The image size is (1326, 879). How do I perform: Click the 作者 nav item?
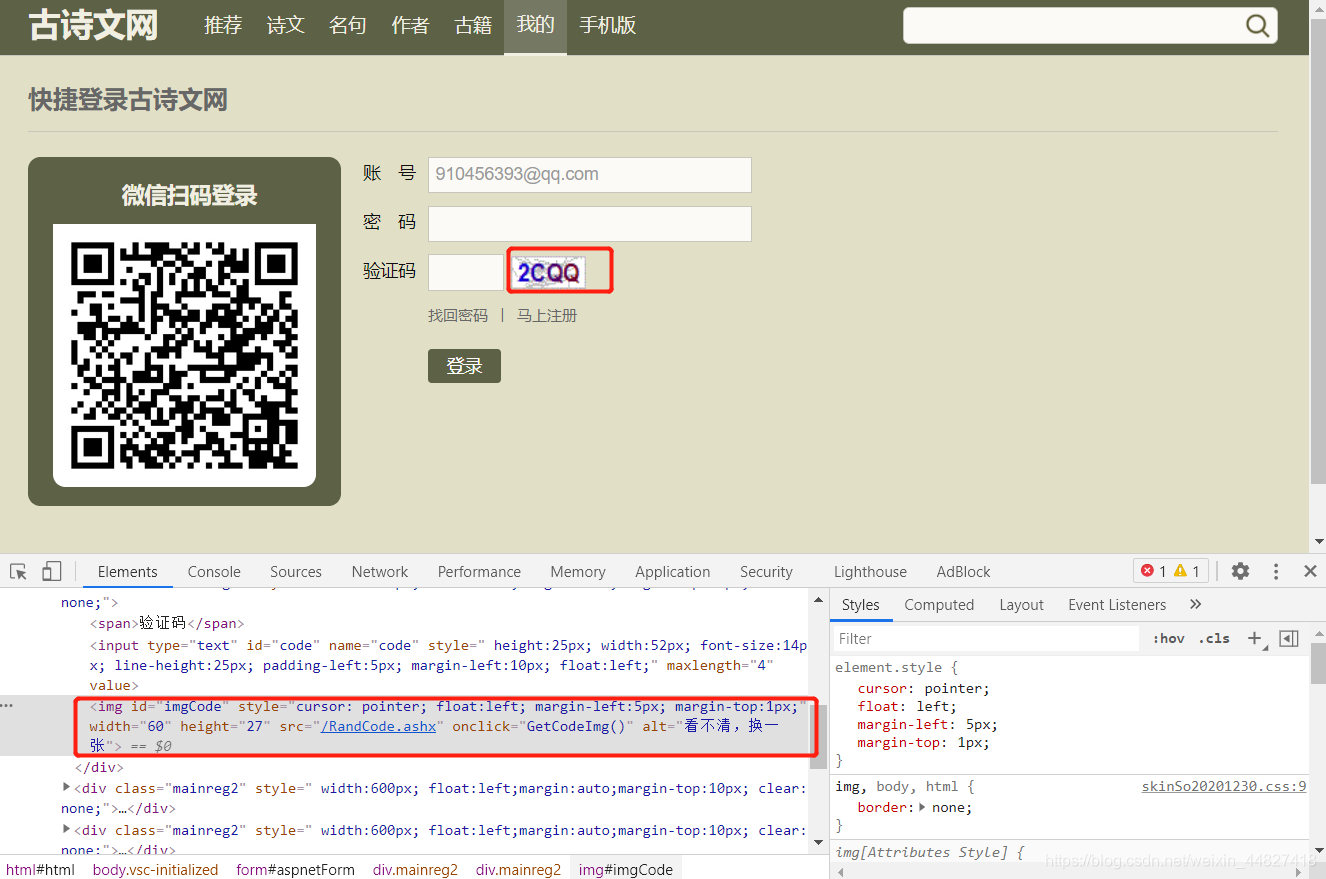click(410, 25)
